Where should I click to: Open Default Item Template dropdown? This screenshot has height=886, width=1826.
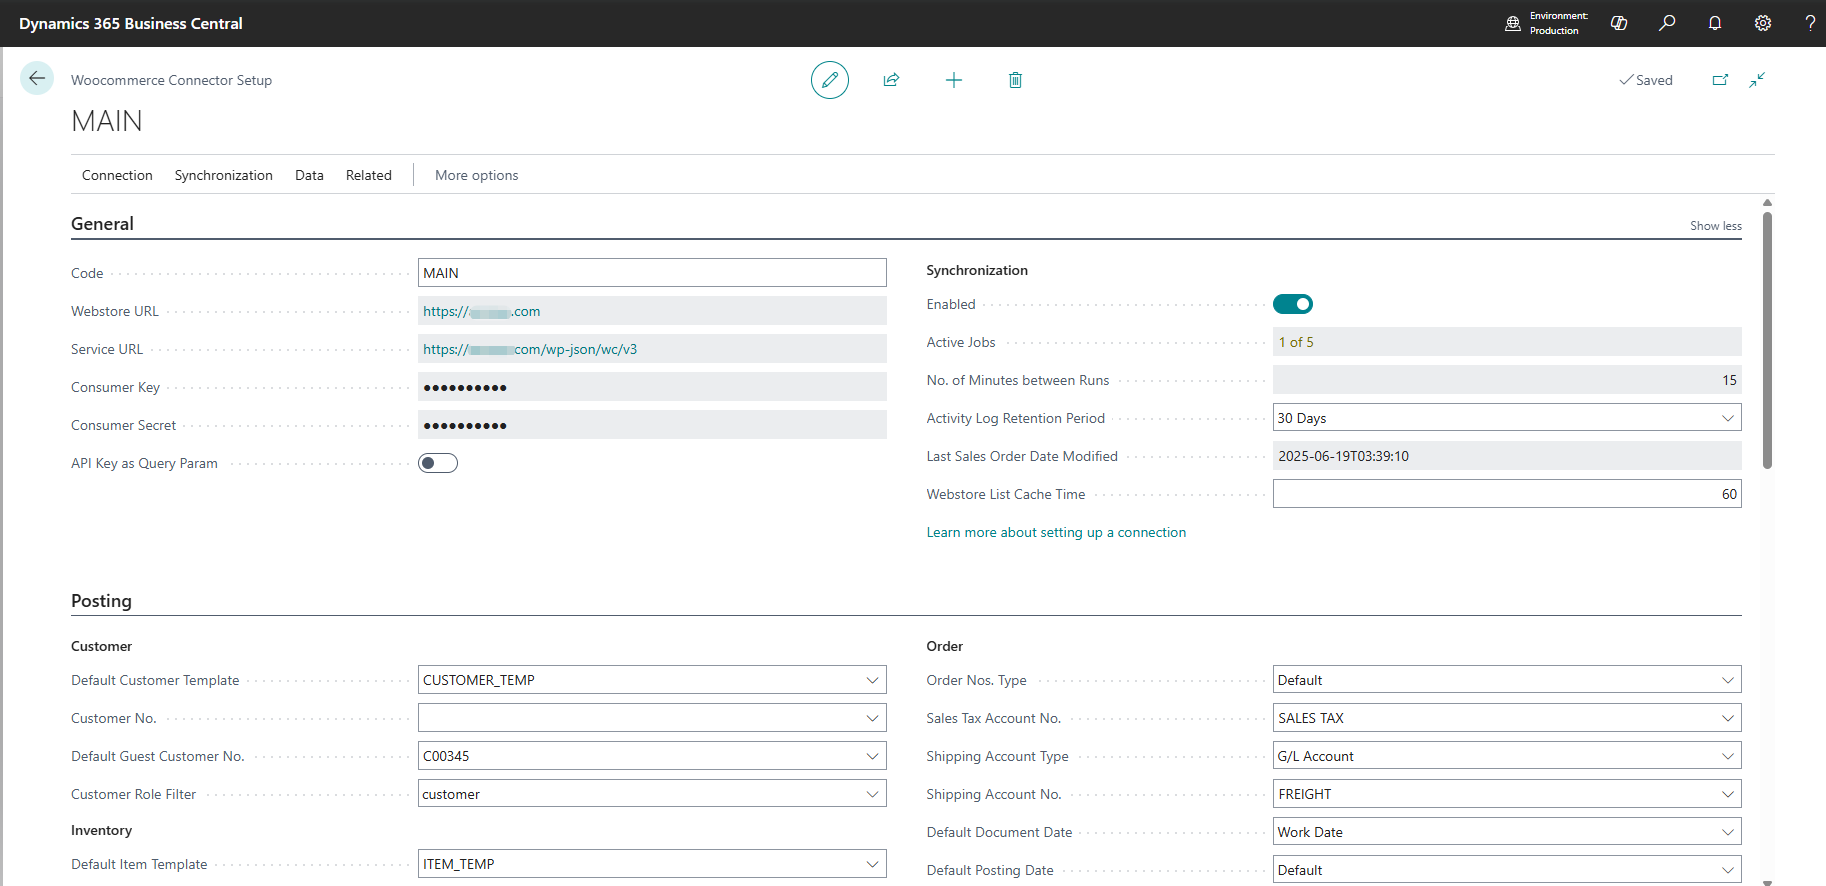point(872,864)
